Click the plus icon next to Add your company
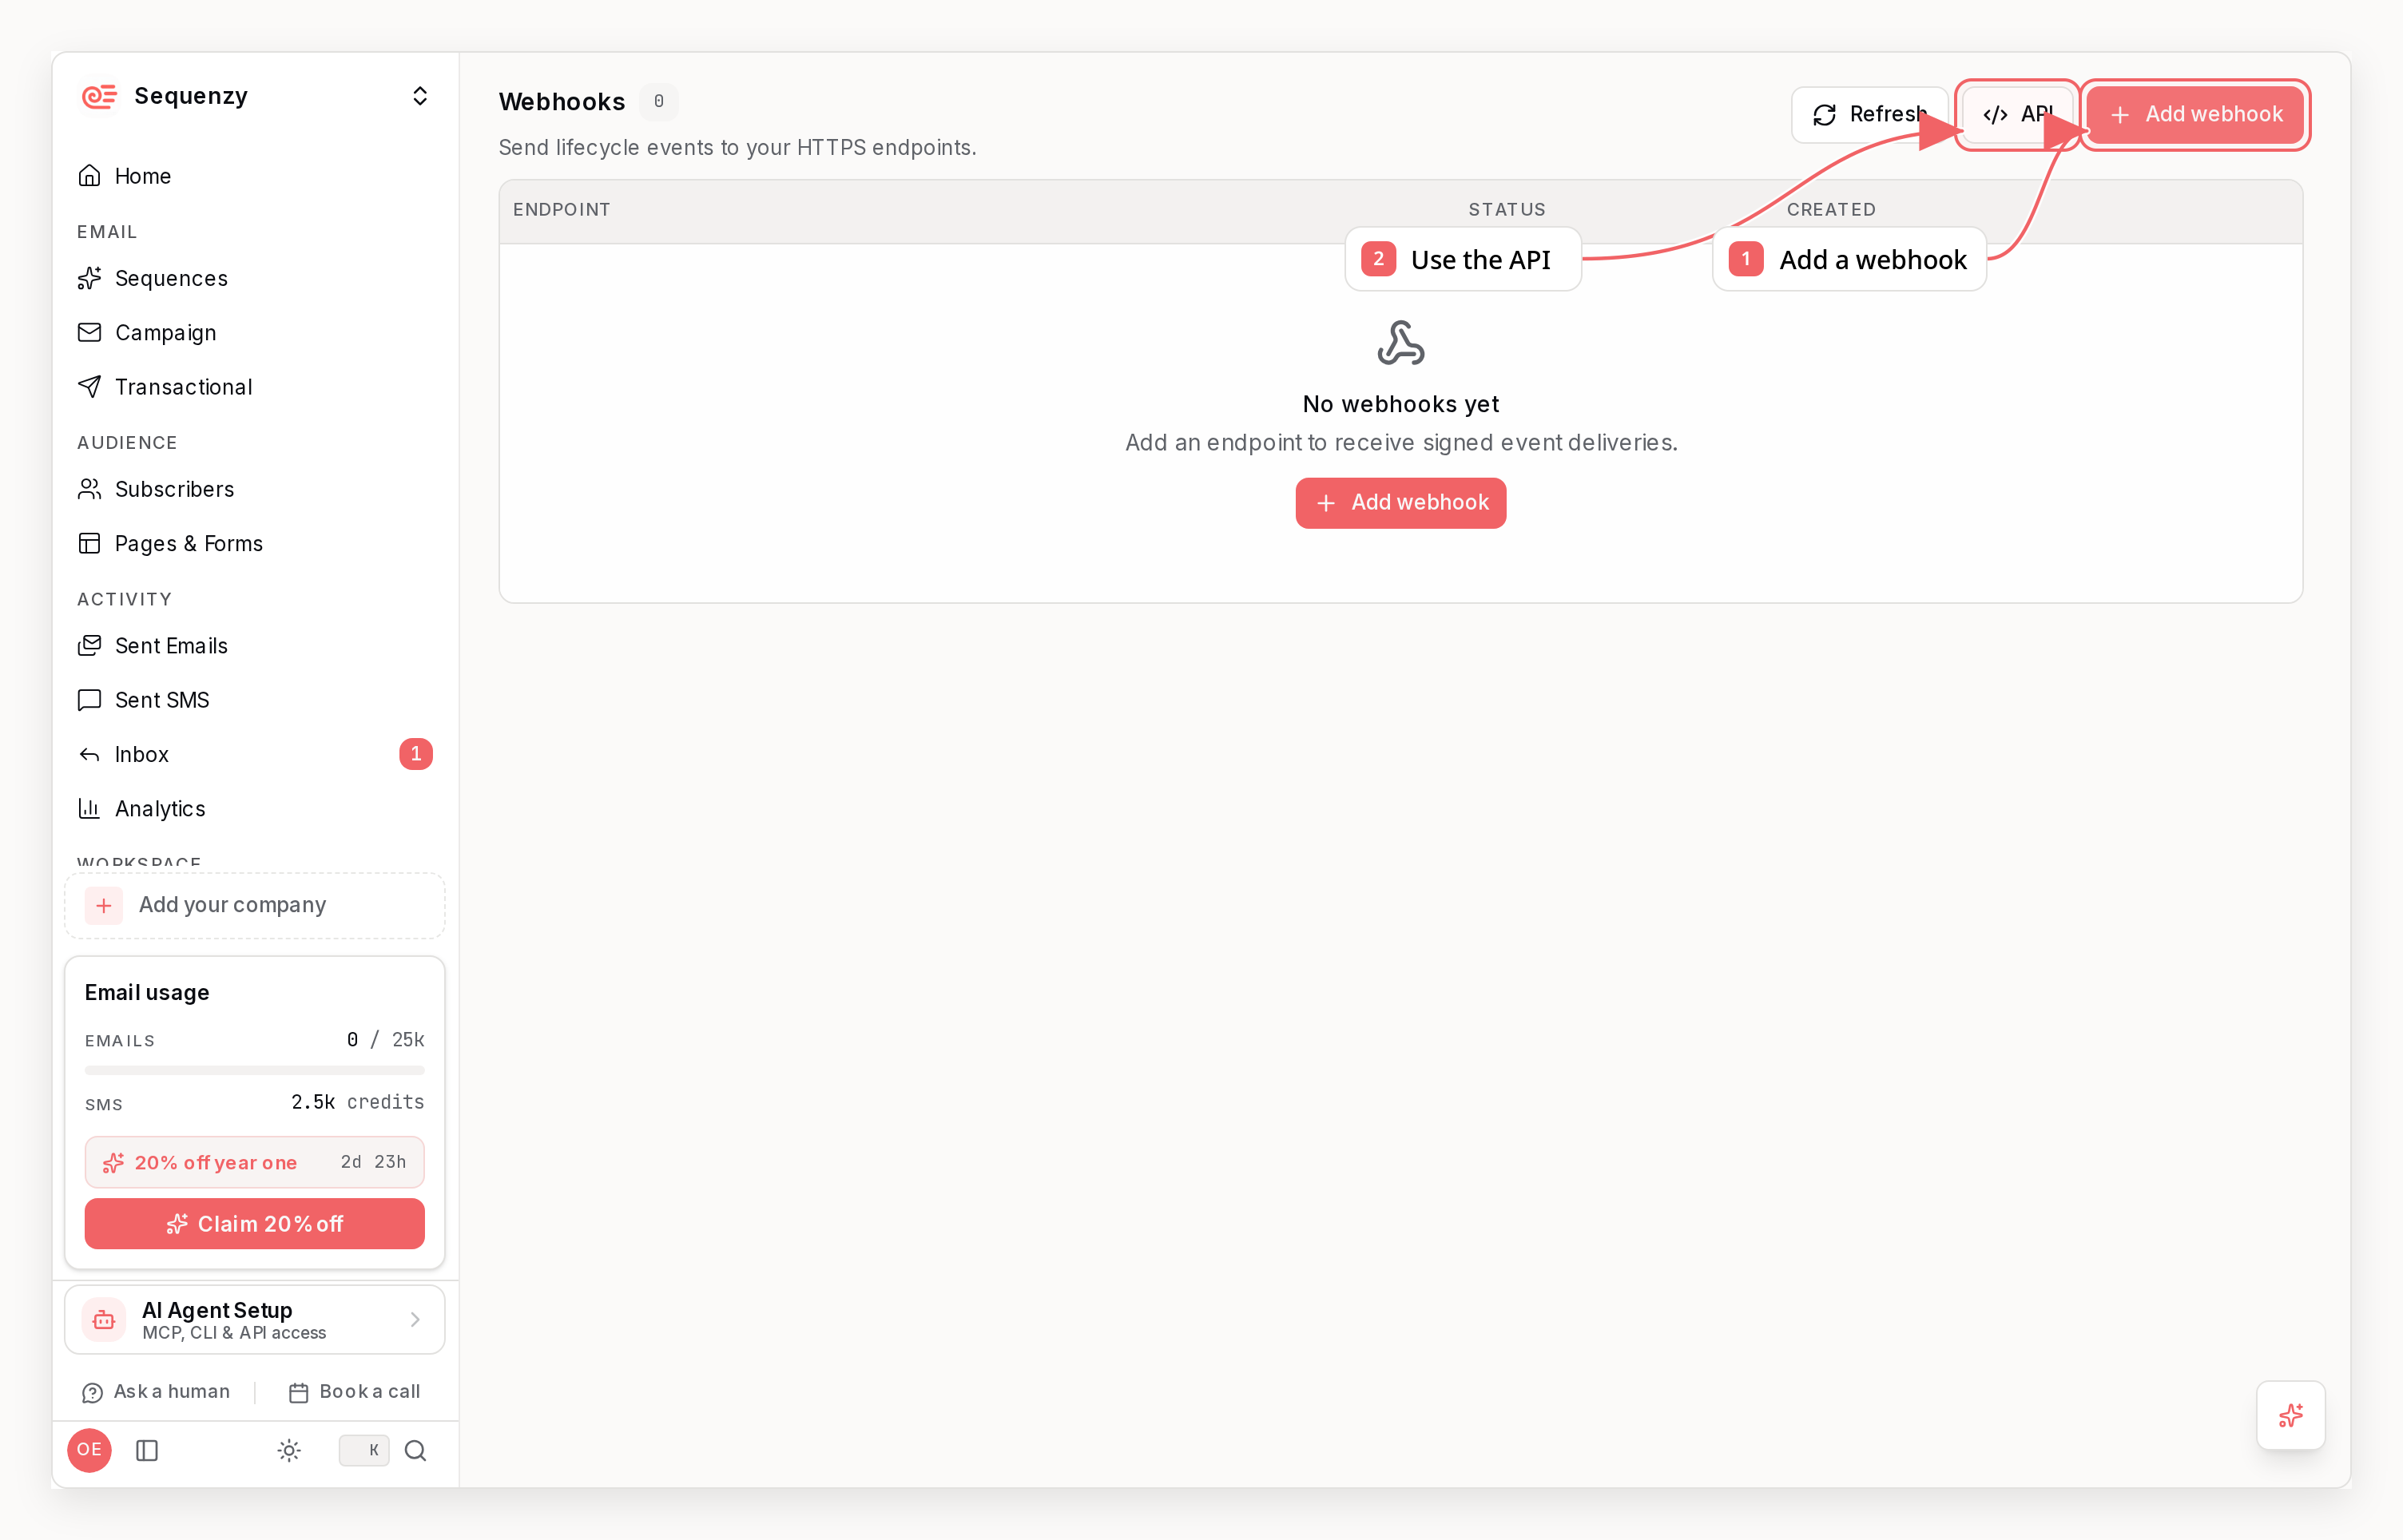Screen dimensions: 2403x1540 coord(104,906)
